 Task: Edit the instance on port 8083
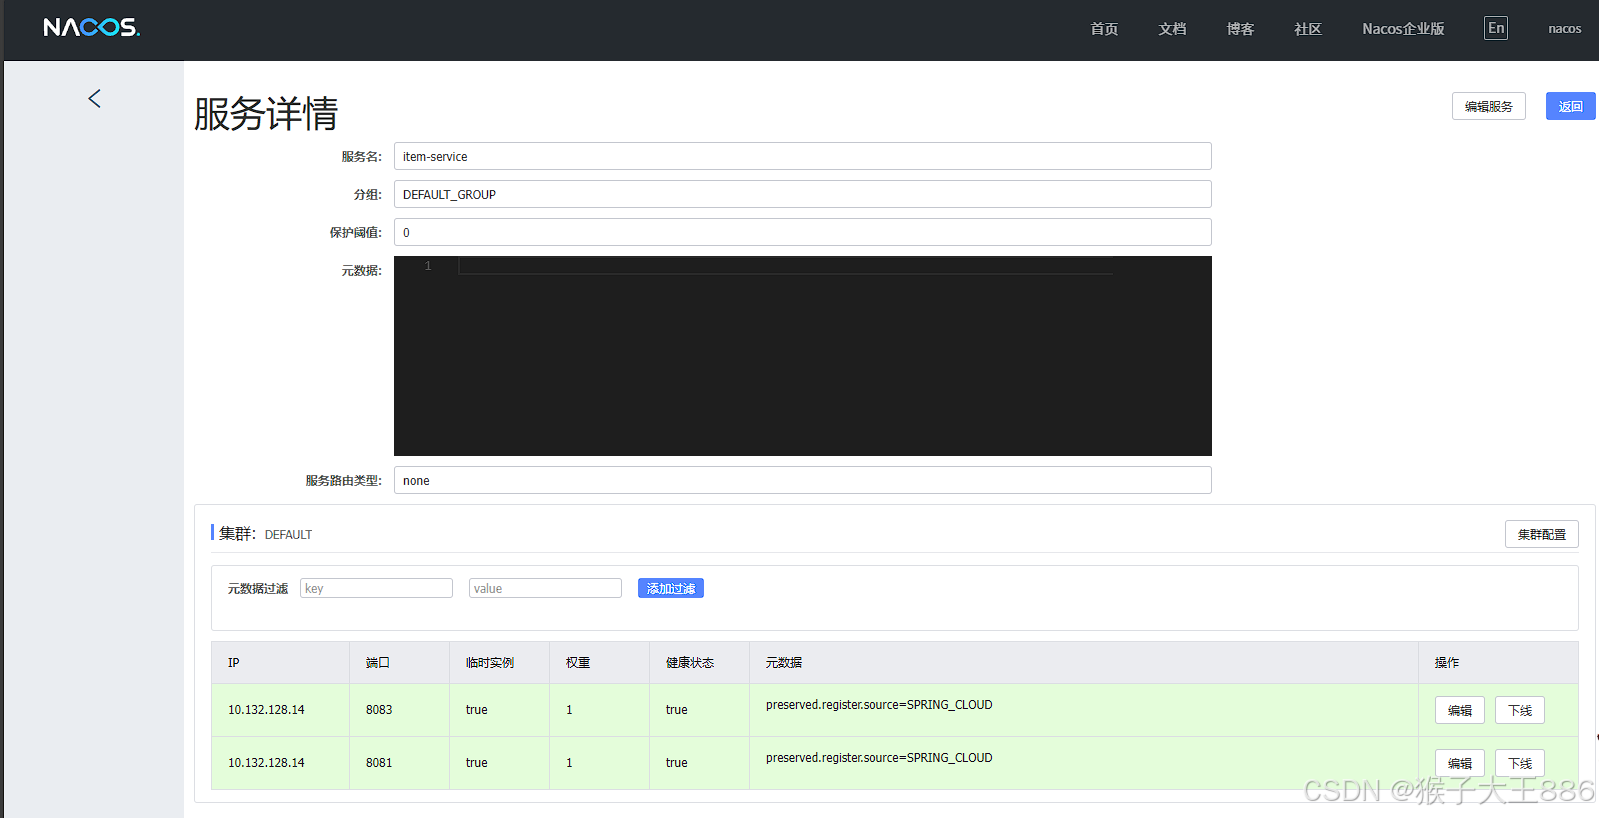click(1460, 710)
